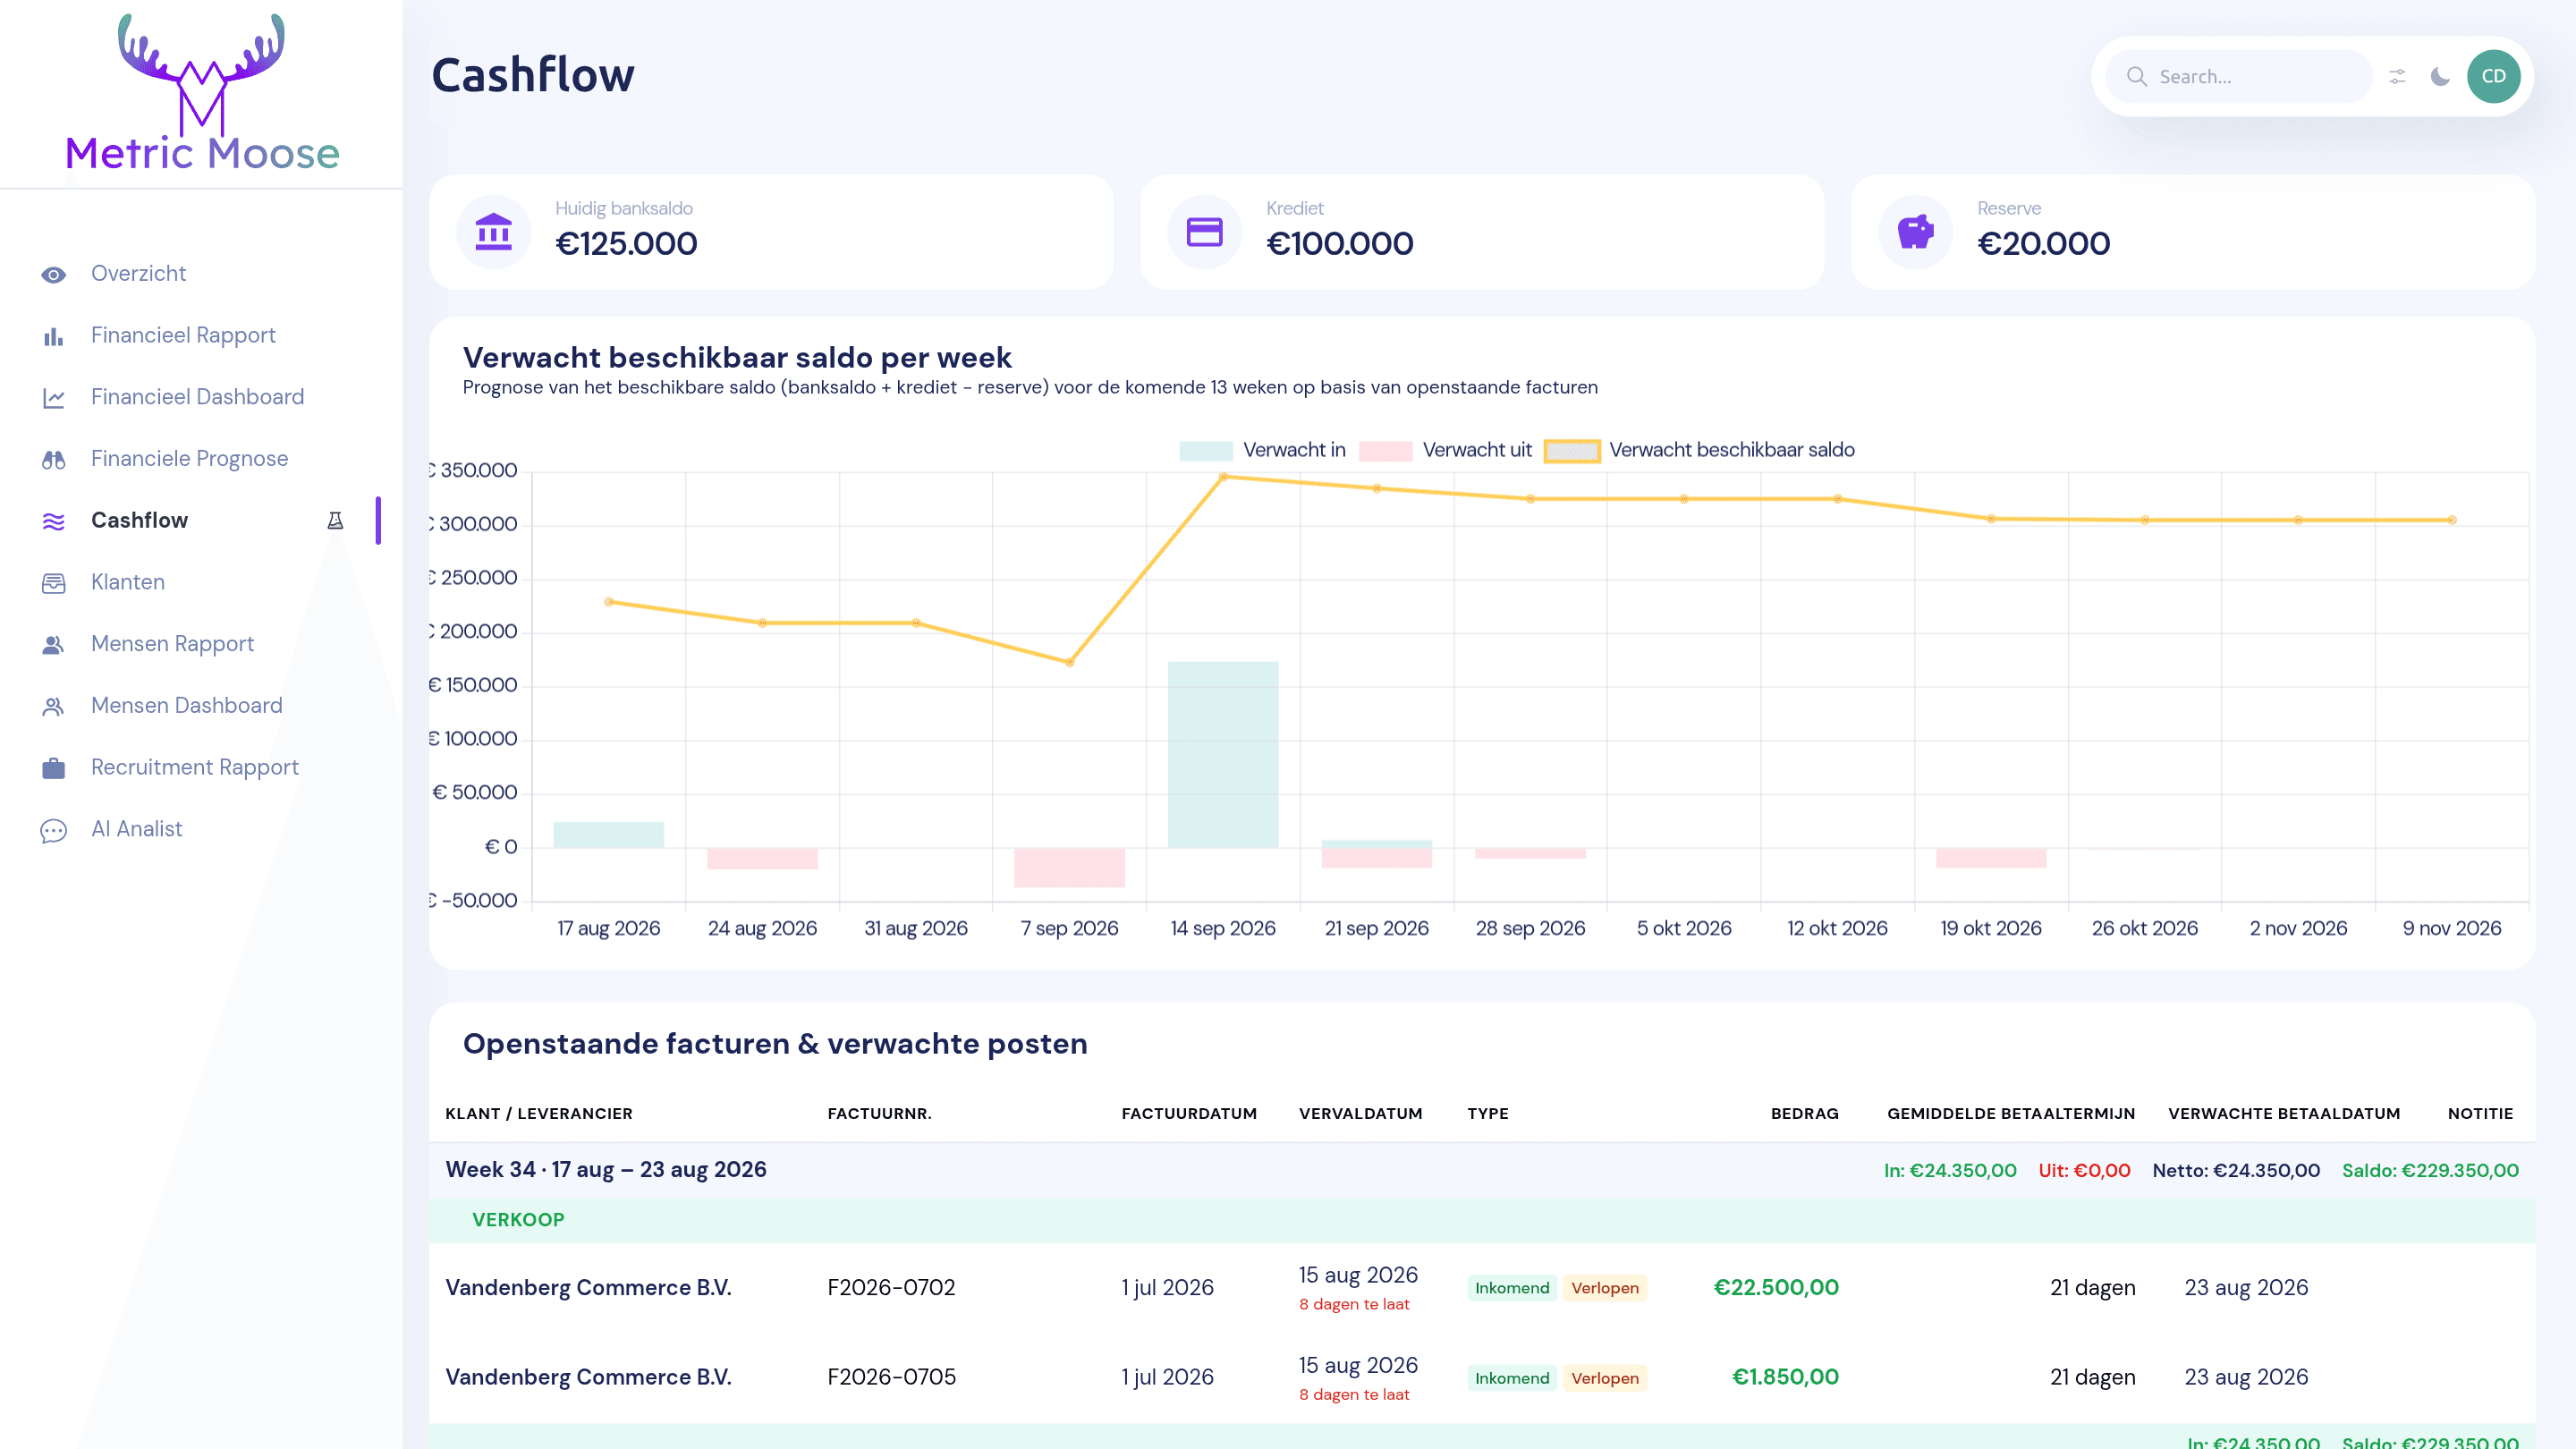The height and width of the screenshot is (1449, 2576).
Task: Click Vandenberg Commerce B.V. in row F2026-0705
Action: pos(589,1378)
